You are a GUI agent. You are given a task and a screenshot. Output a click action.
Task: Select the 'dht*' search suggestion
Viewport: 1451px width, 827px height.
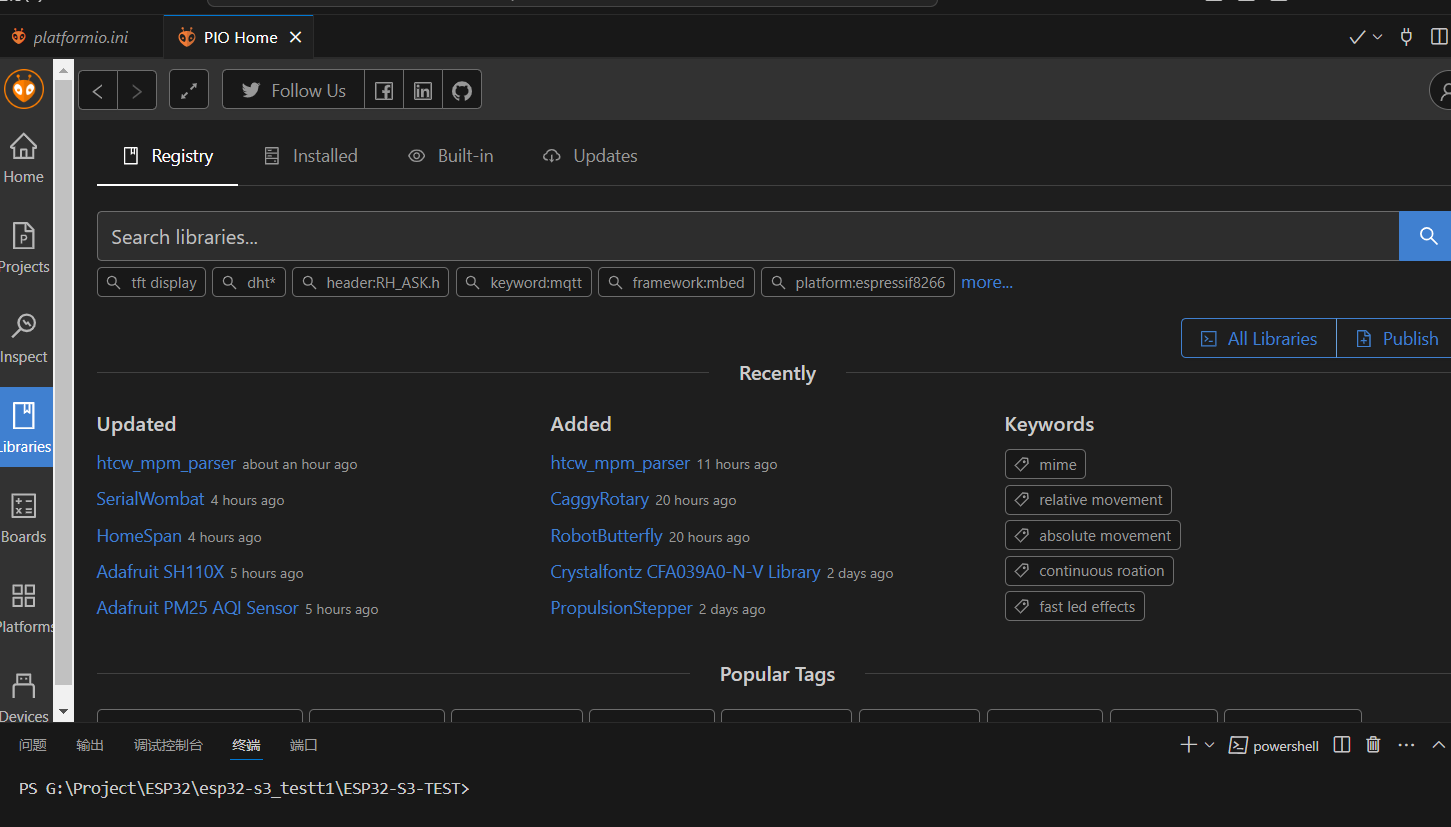[x=249, y=282]
